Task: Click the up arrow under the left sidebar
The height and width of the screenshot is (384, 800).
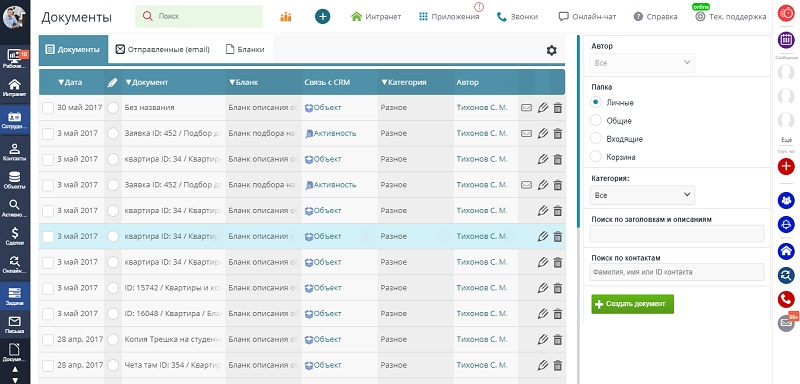Action: [15, 370]
